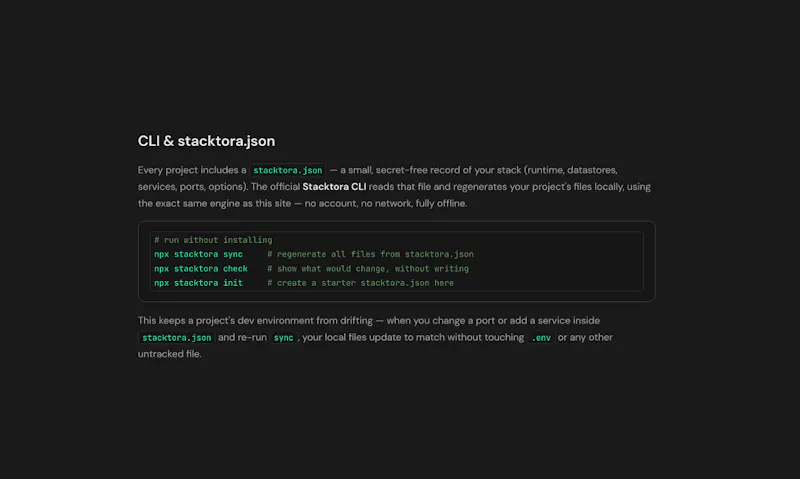Click the 'no account, no network, fully offline' sentence

click(386, 204)
